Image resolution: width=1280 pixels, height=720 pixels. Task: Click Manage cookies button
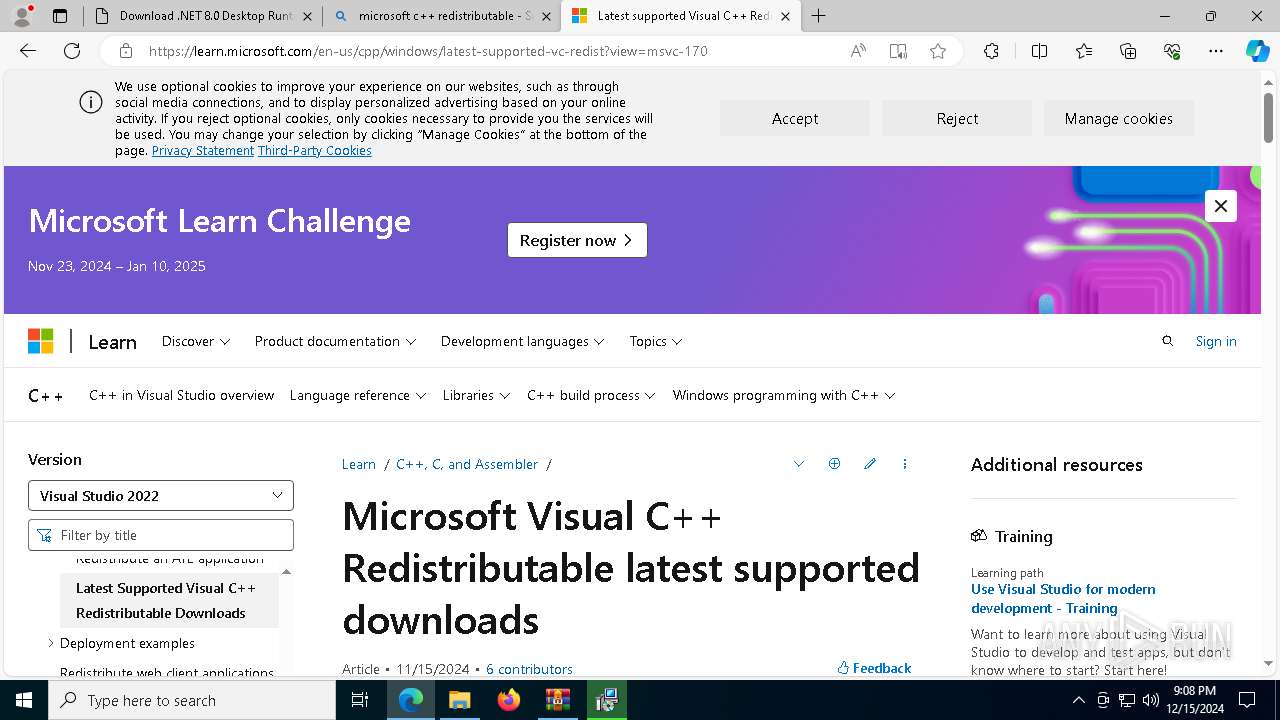[1119, 118]
